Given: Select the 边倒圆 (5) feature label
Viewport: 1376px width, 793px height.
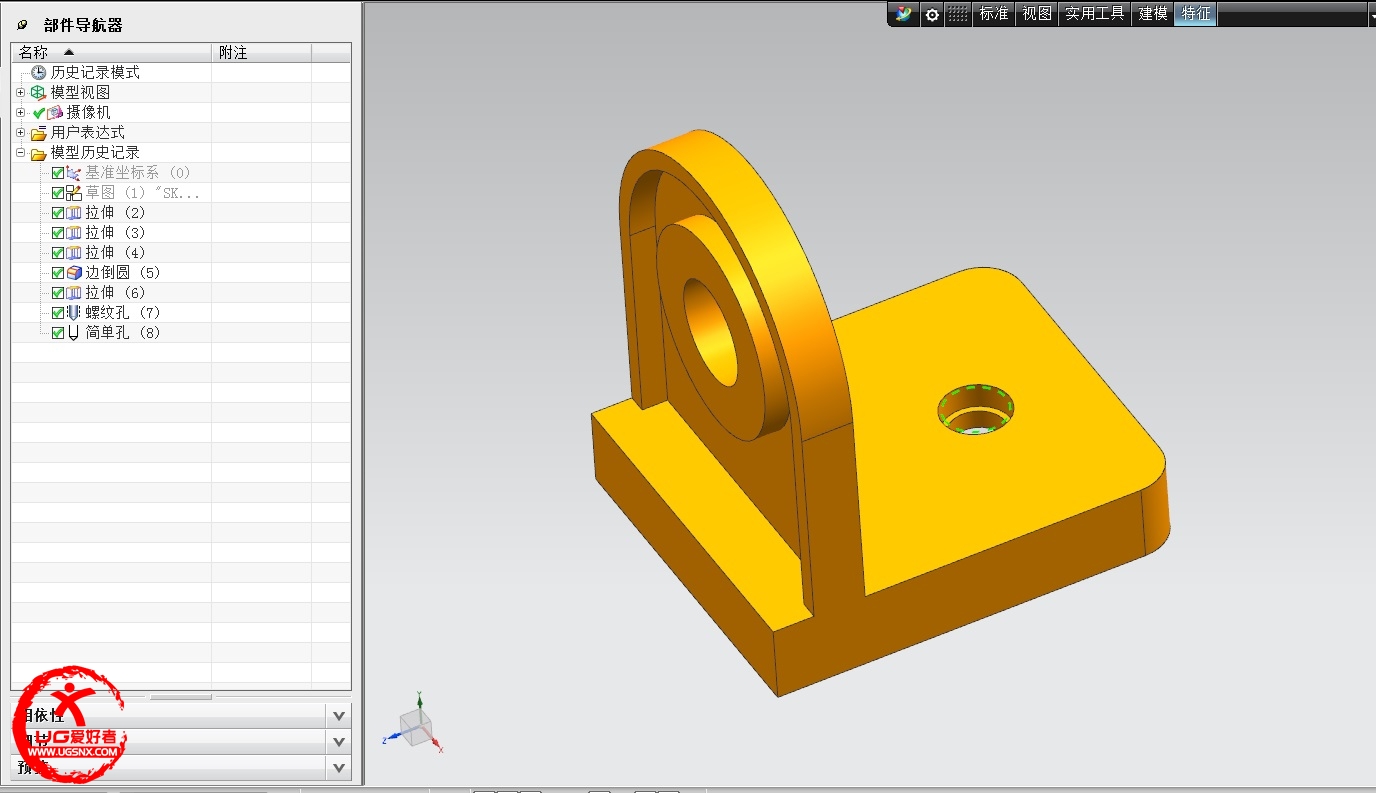Looking at the screenshot, I should click(x=122, y=273).
